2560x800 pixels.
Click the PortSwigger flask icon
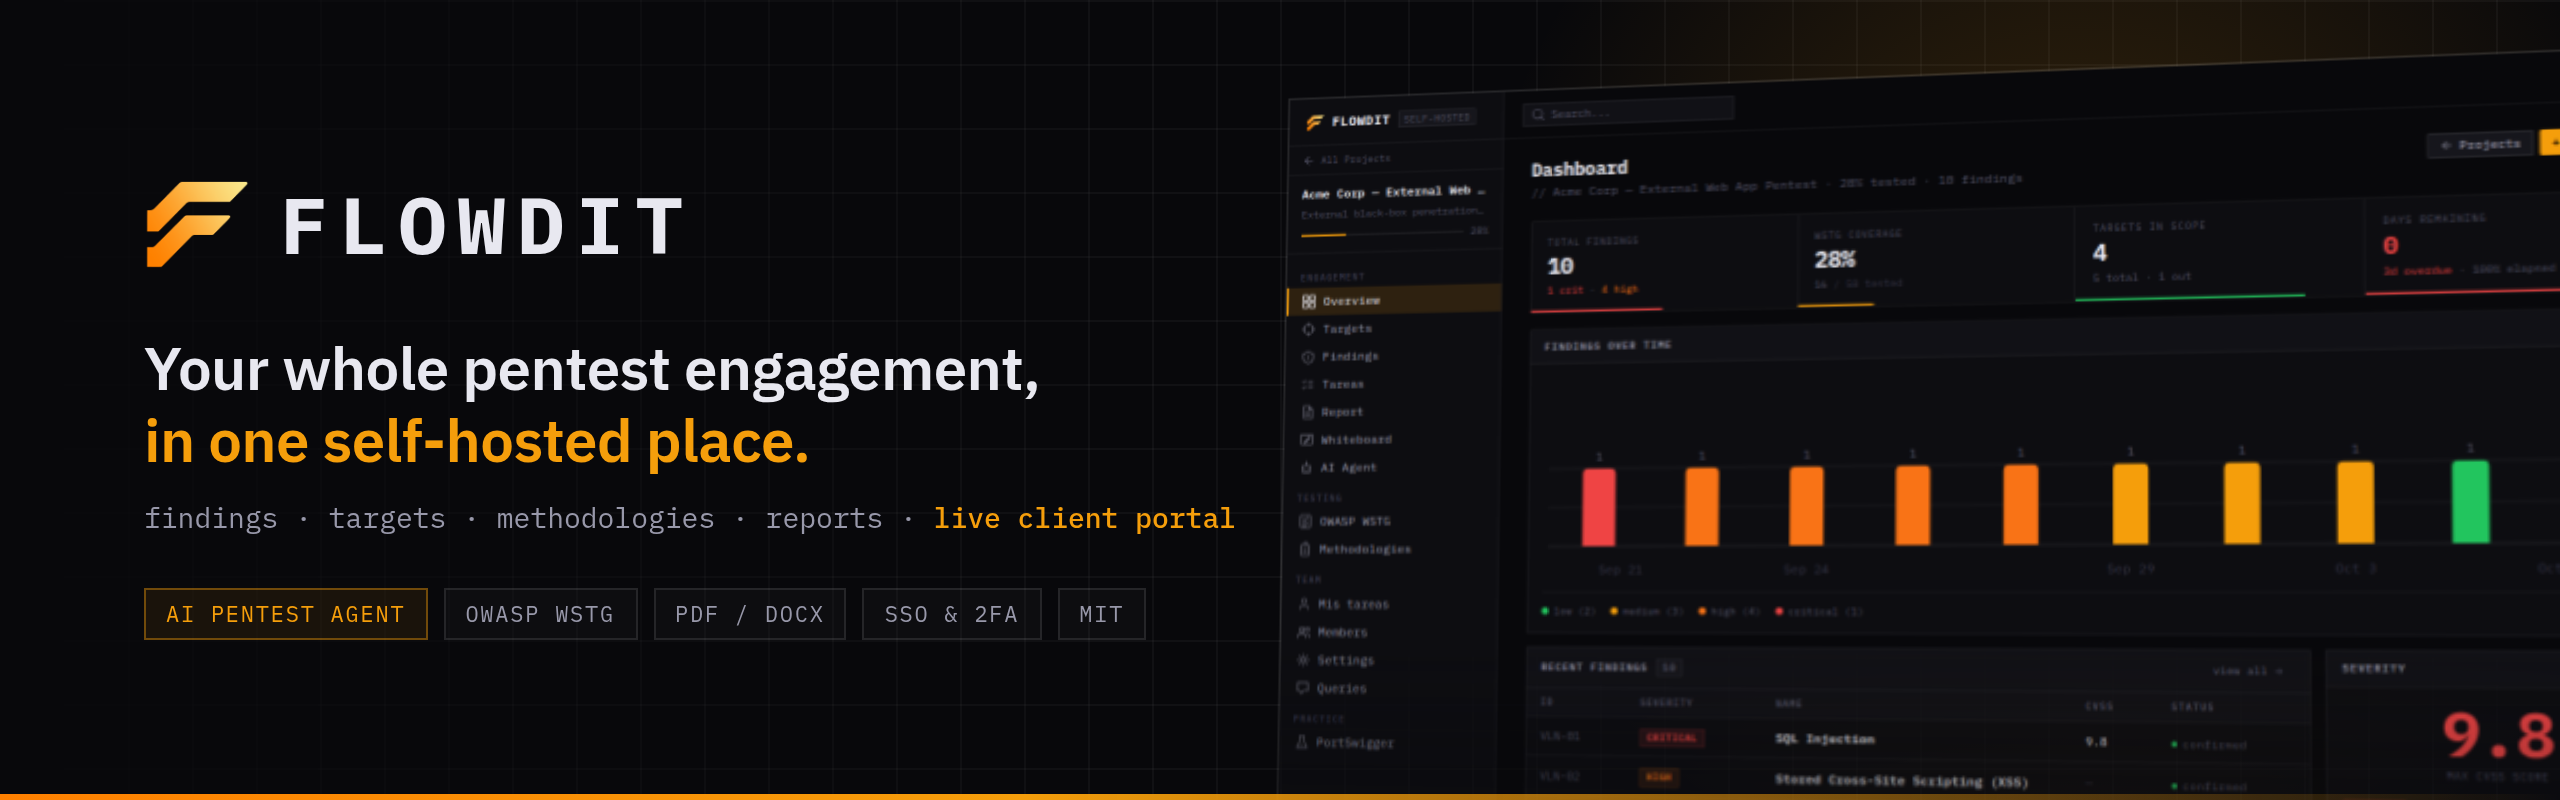point(1302,742)
